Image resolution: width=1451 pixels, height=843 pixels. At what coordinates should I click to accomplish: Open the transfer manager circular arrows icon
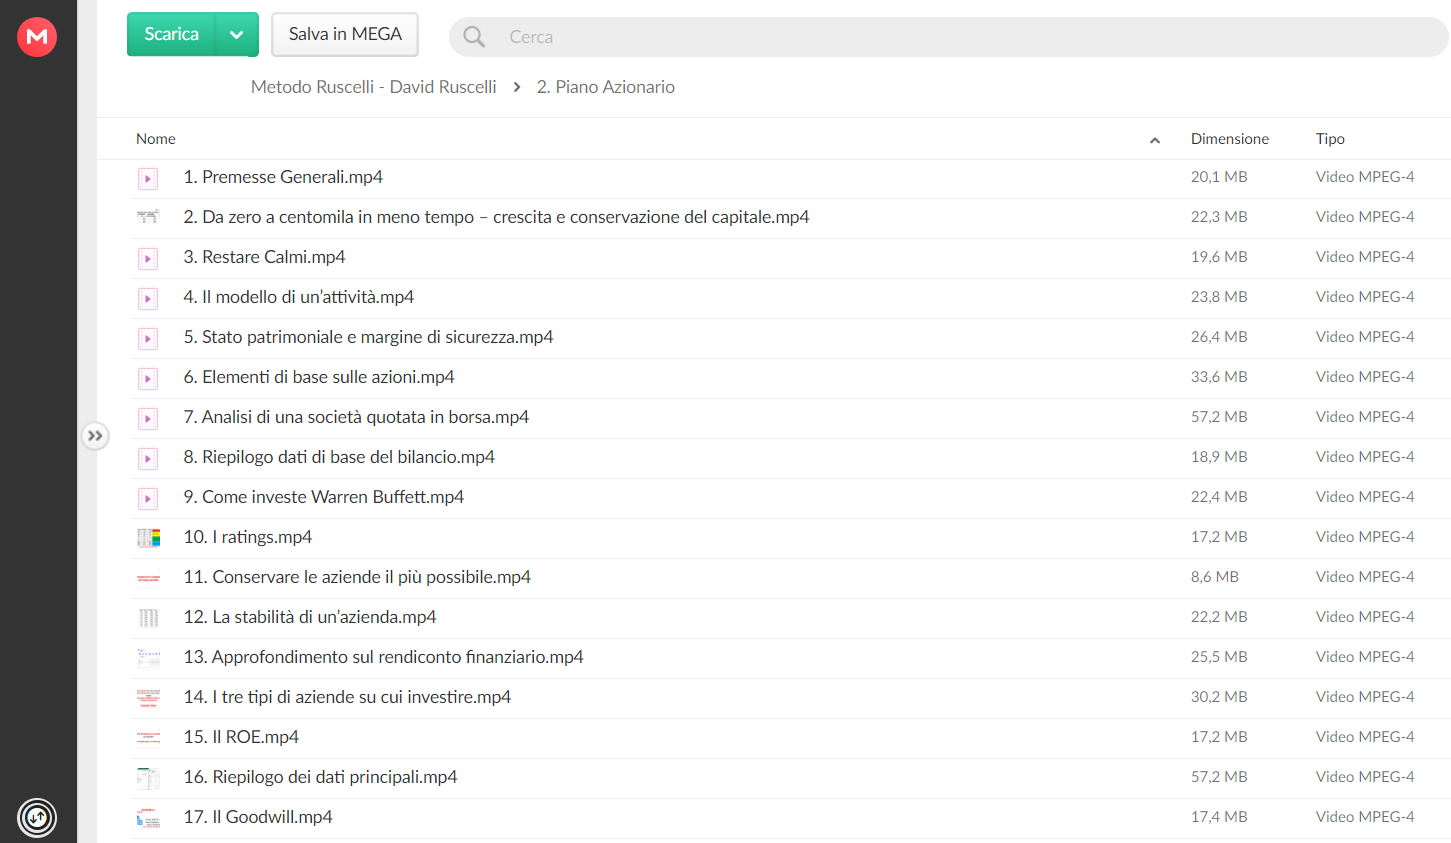click(x=37, y=818)
